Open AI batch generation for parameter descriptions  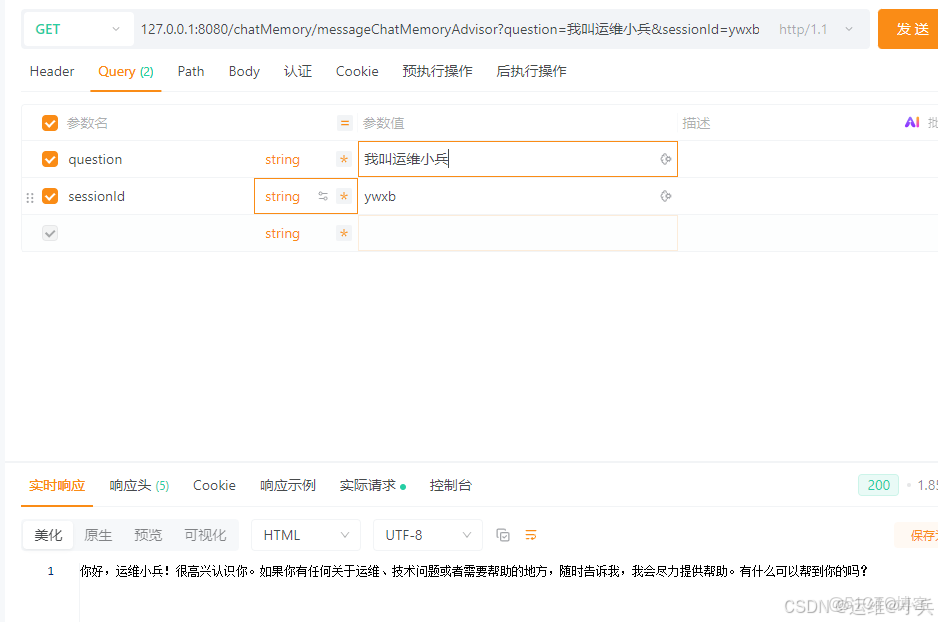click(x=911, y=122)
